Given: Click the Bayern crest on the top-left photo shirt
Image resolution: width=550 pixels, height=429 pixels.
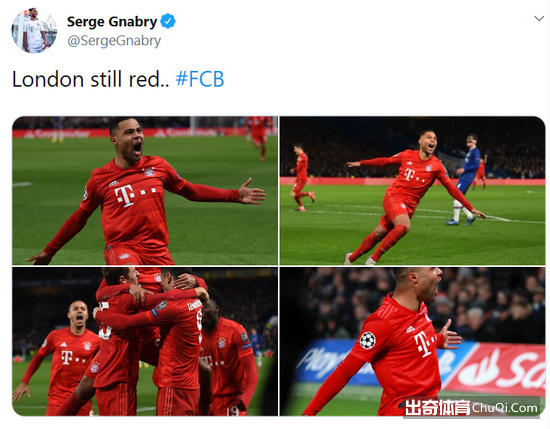Looking at the screenshot, I should pos(149,172).
